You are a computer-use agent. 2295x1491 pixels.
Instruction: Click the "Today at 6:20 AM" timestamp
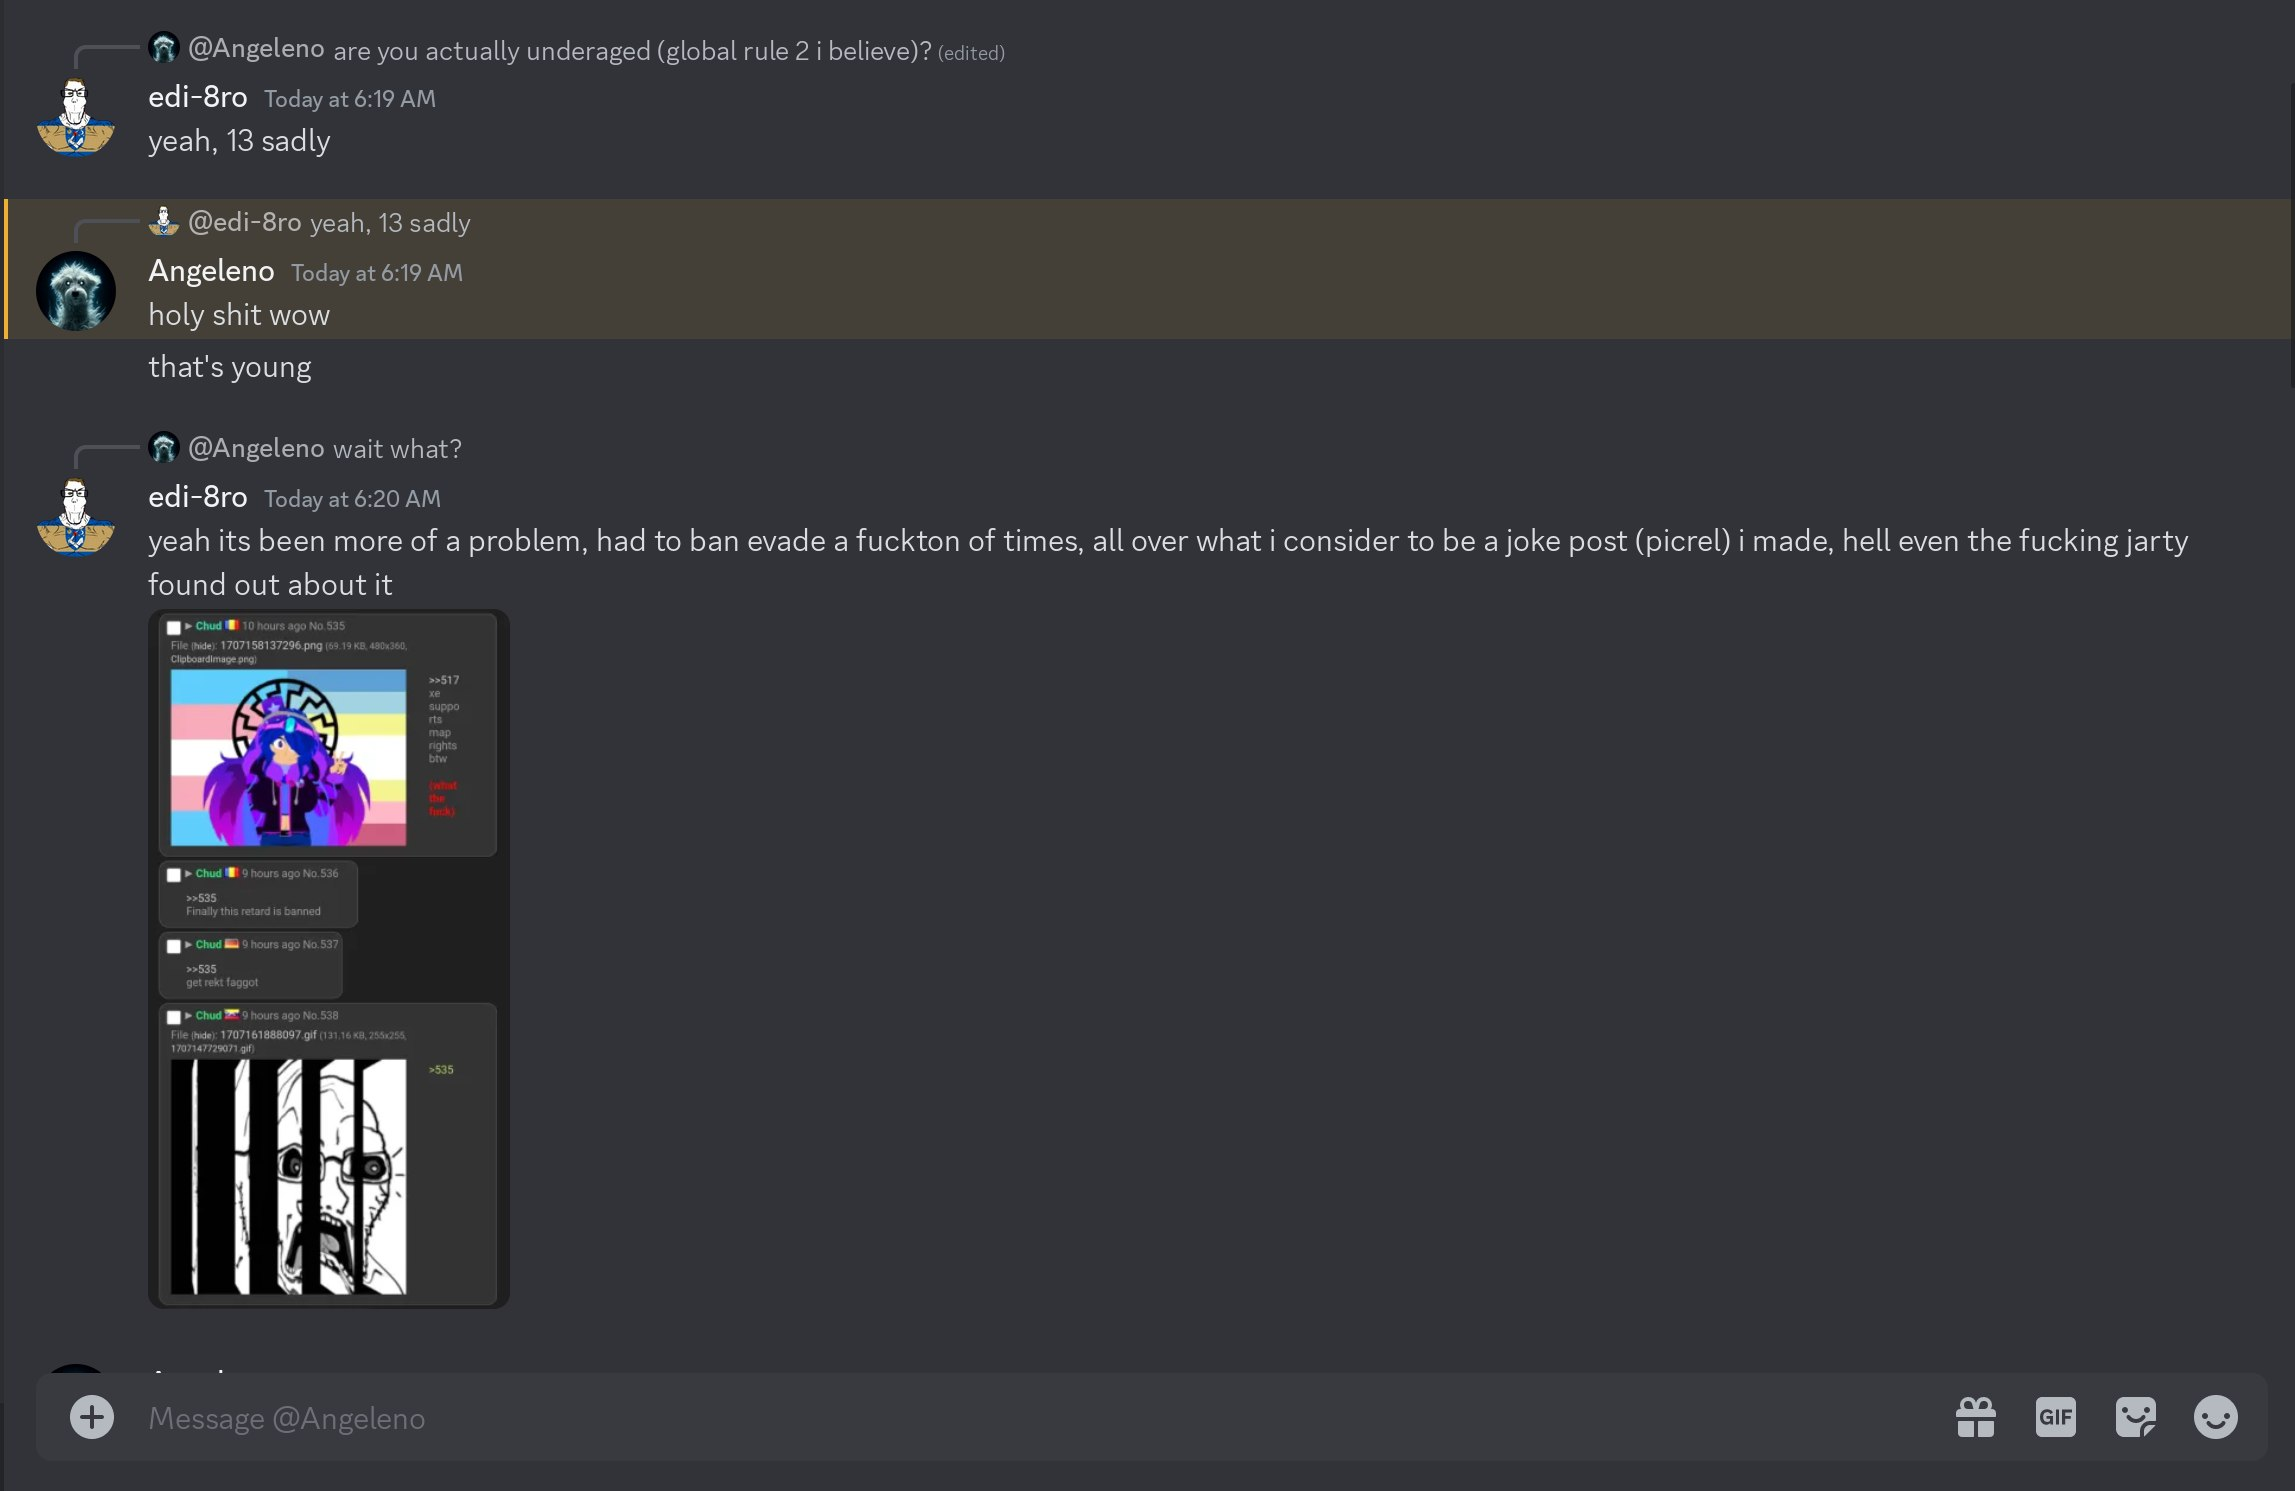352,499
